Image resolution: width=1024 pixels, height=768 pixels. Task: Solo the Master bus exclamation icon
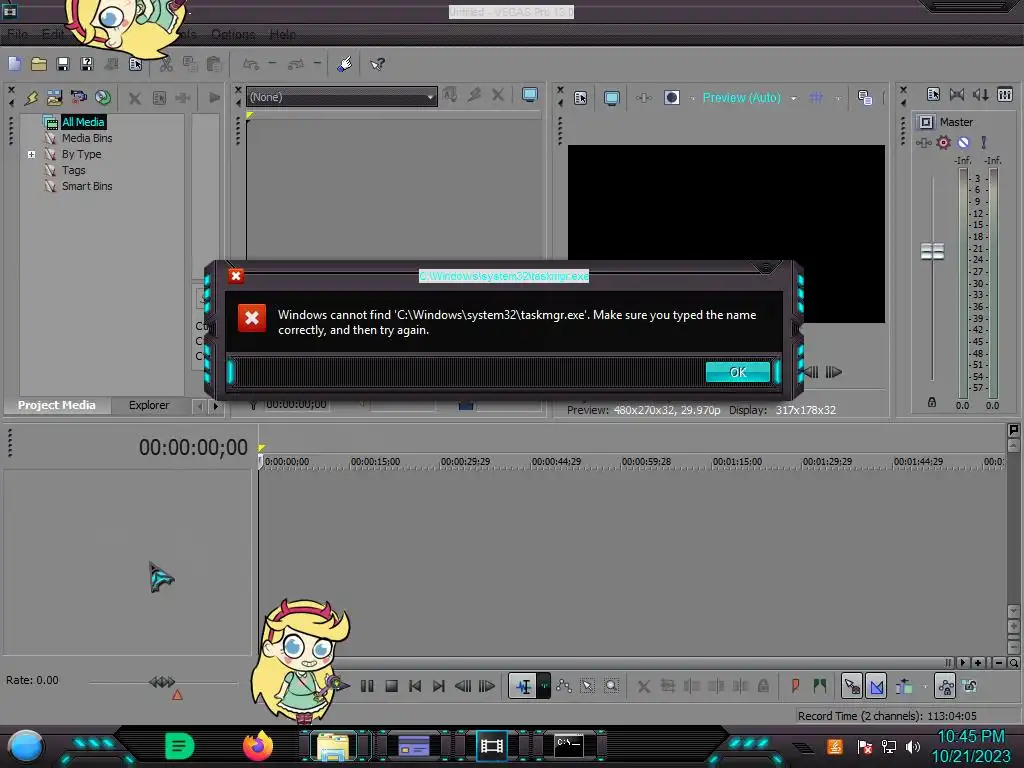[x=984, y=142]
